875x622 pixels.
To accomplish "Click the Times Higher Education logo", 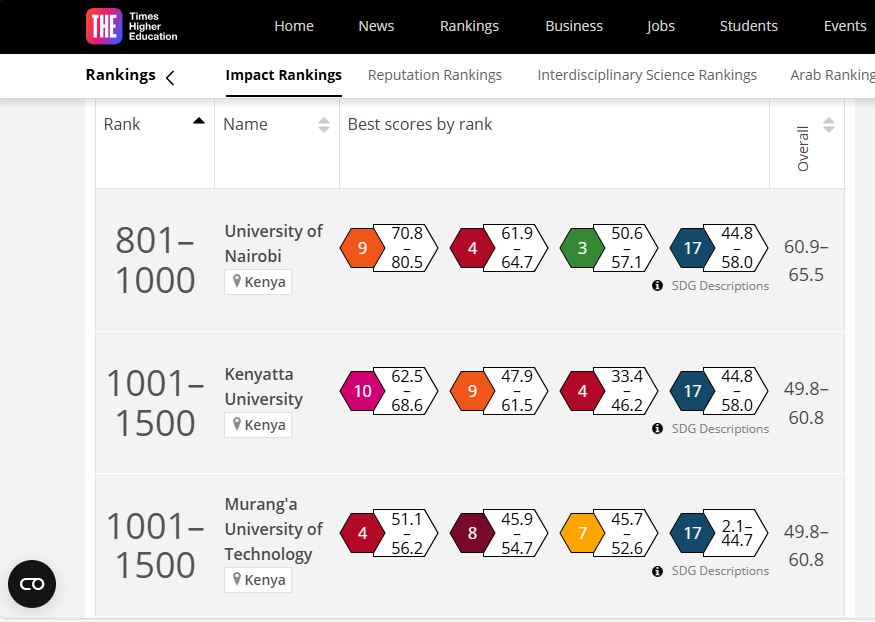I will (132, 26).
